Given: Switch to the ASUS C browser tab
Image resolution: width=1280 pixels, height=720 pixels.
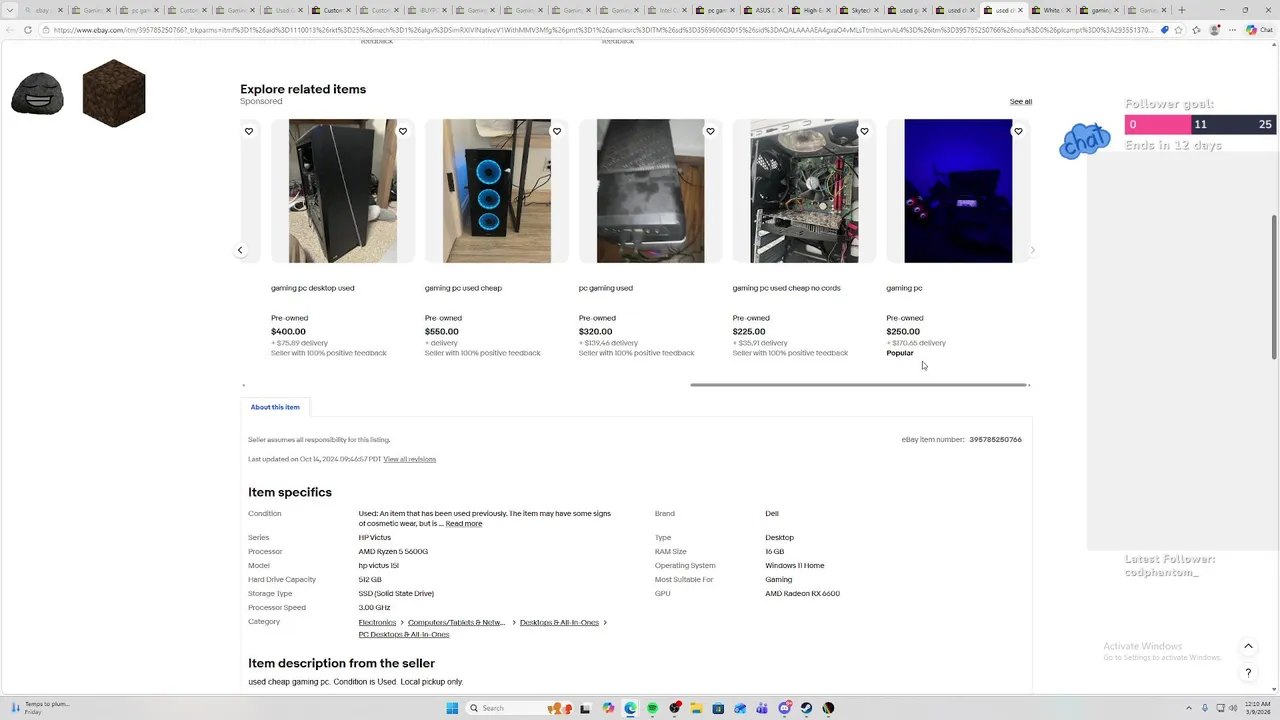Looking at the screenshot, I should [x=763, y=10].
